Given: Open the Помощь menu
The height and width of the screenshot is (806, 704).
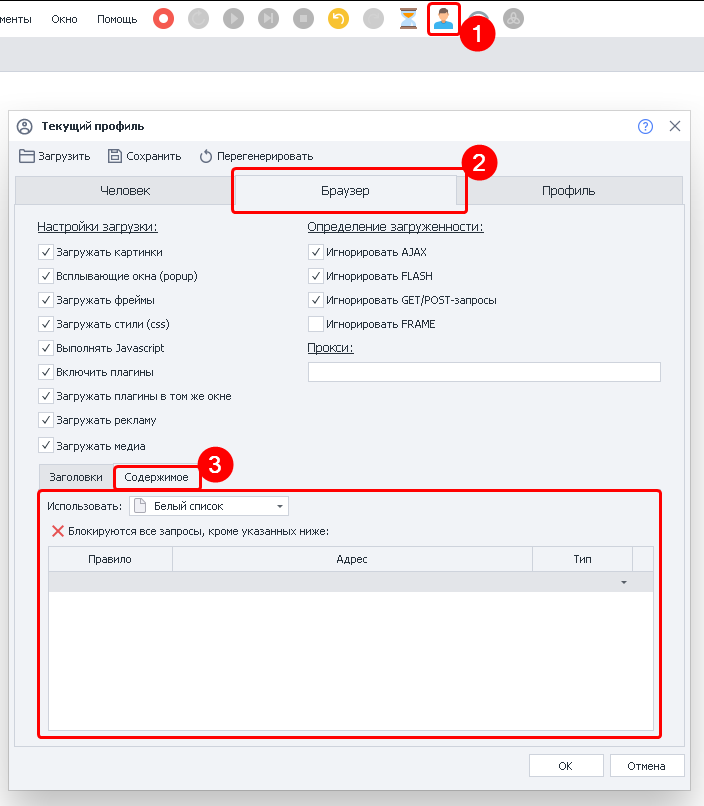Looking at the screenshot, I should click(x=117, y=19).
